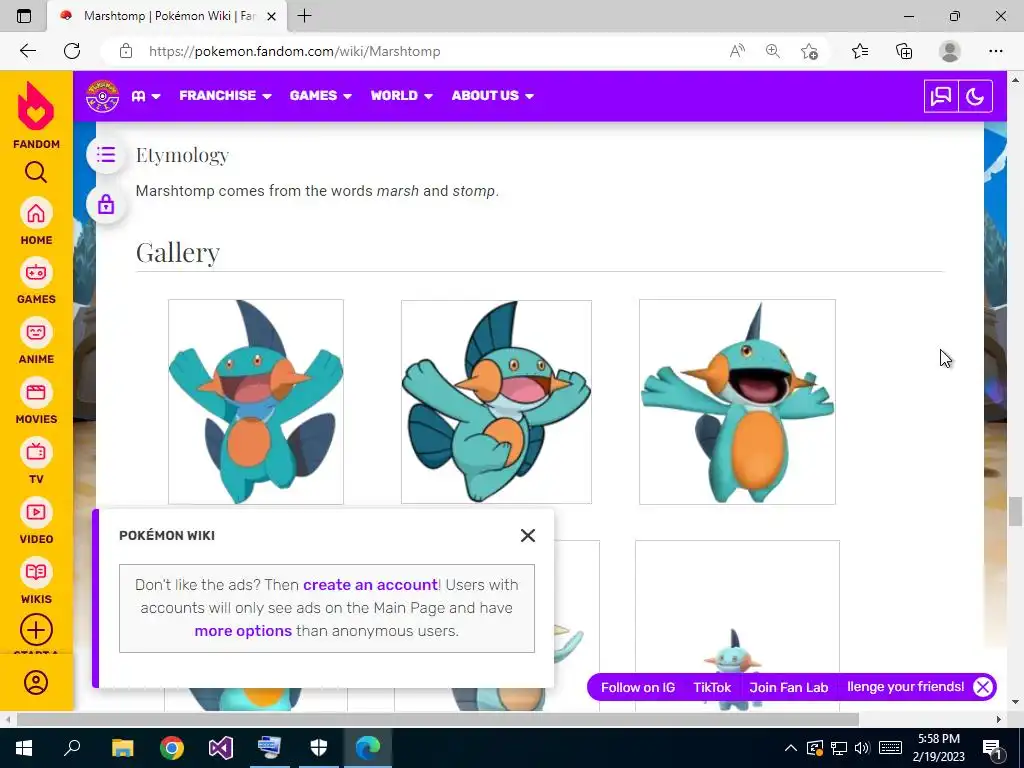1024x768 pixels.
Task: Open the second Marshtomp gallery image
Action: pos(496,402)
